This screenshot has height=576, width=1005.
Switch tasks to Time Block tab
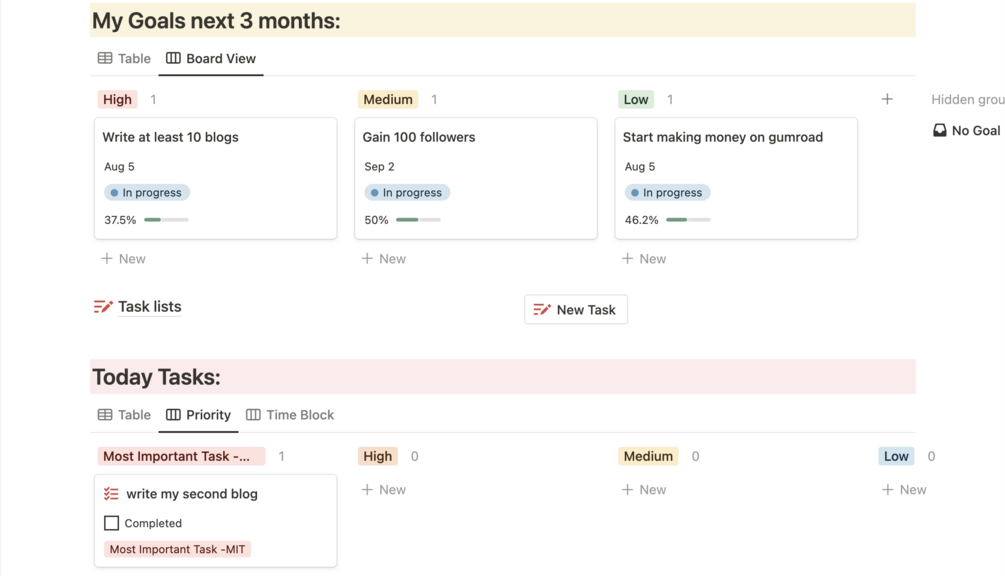click(290, 415)
